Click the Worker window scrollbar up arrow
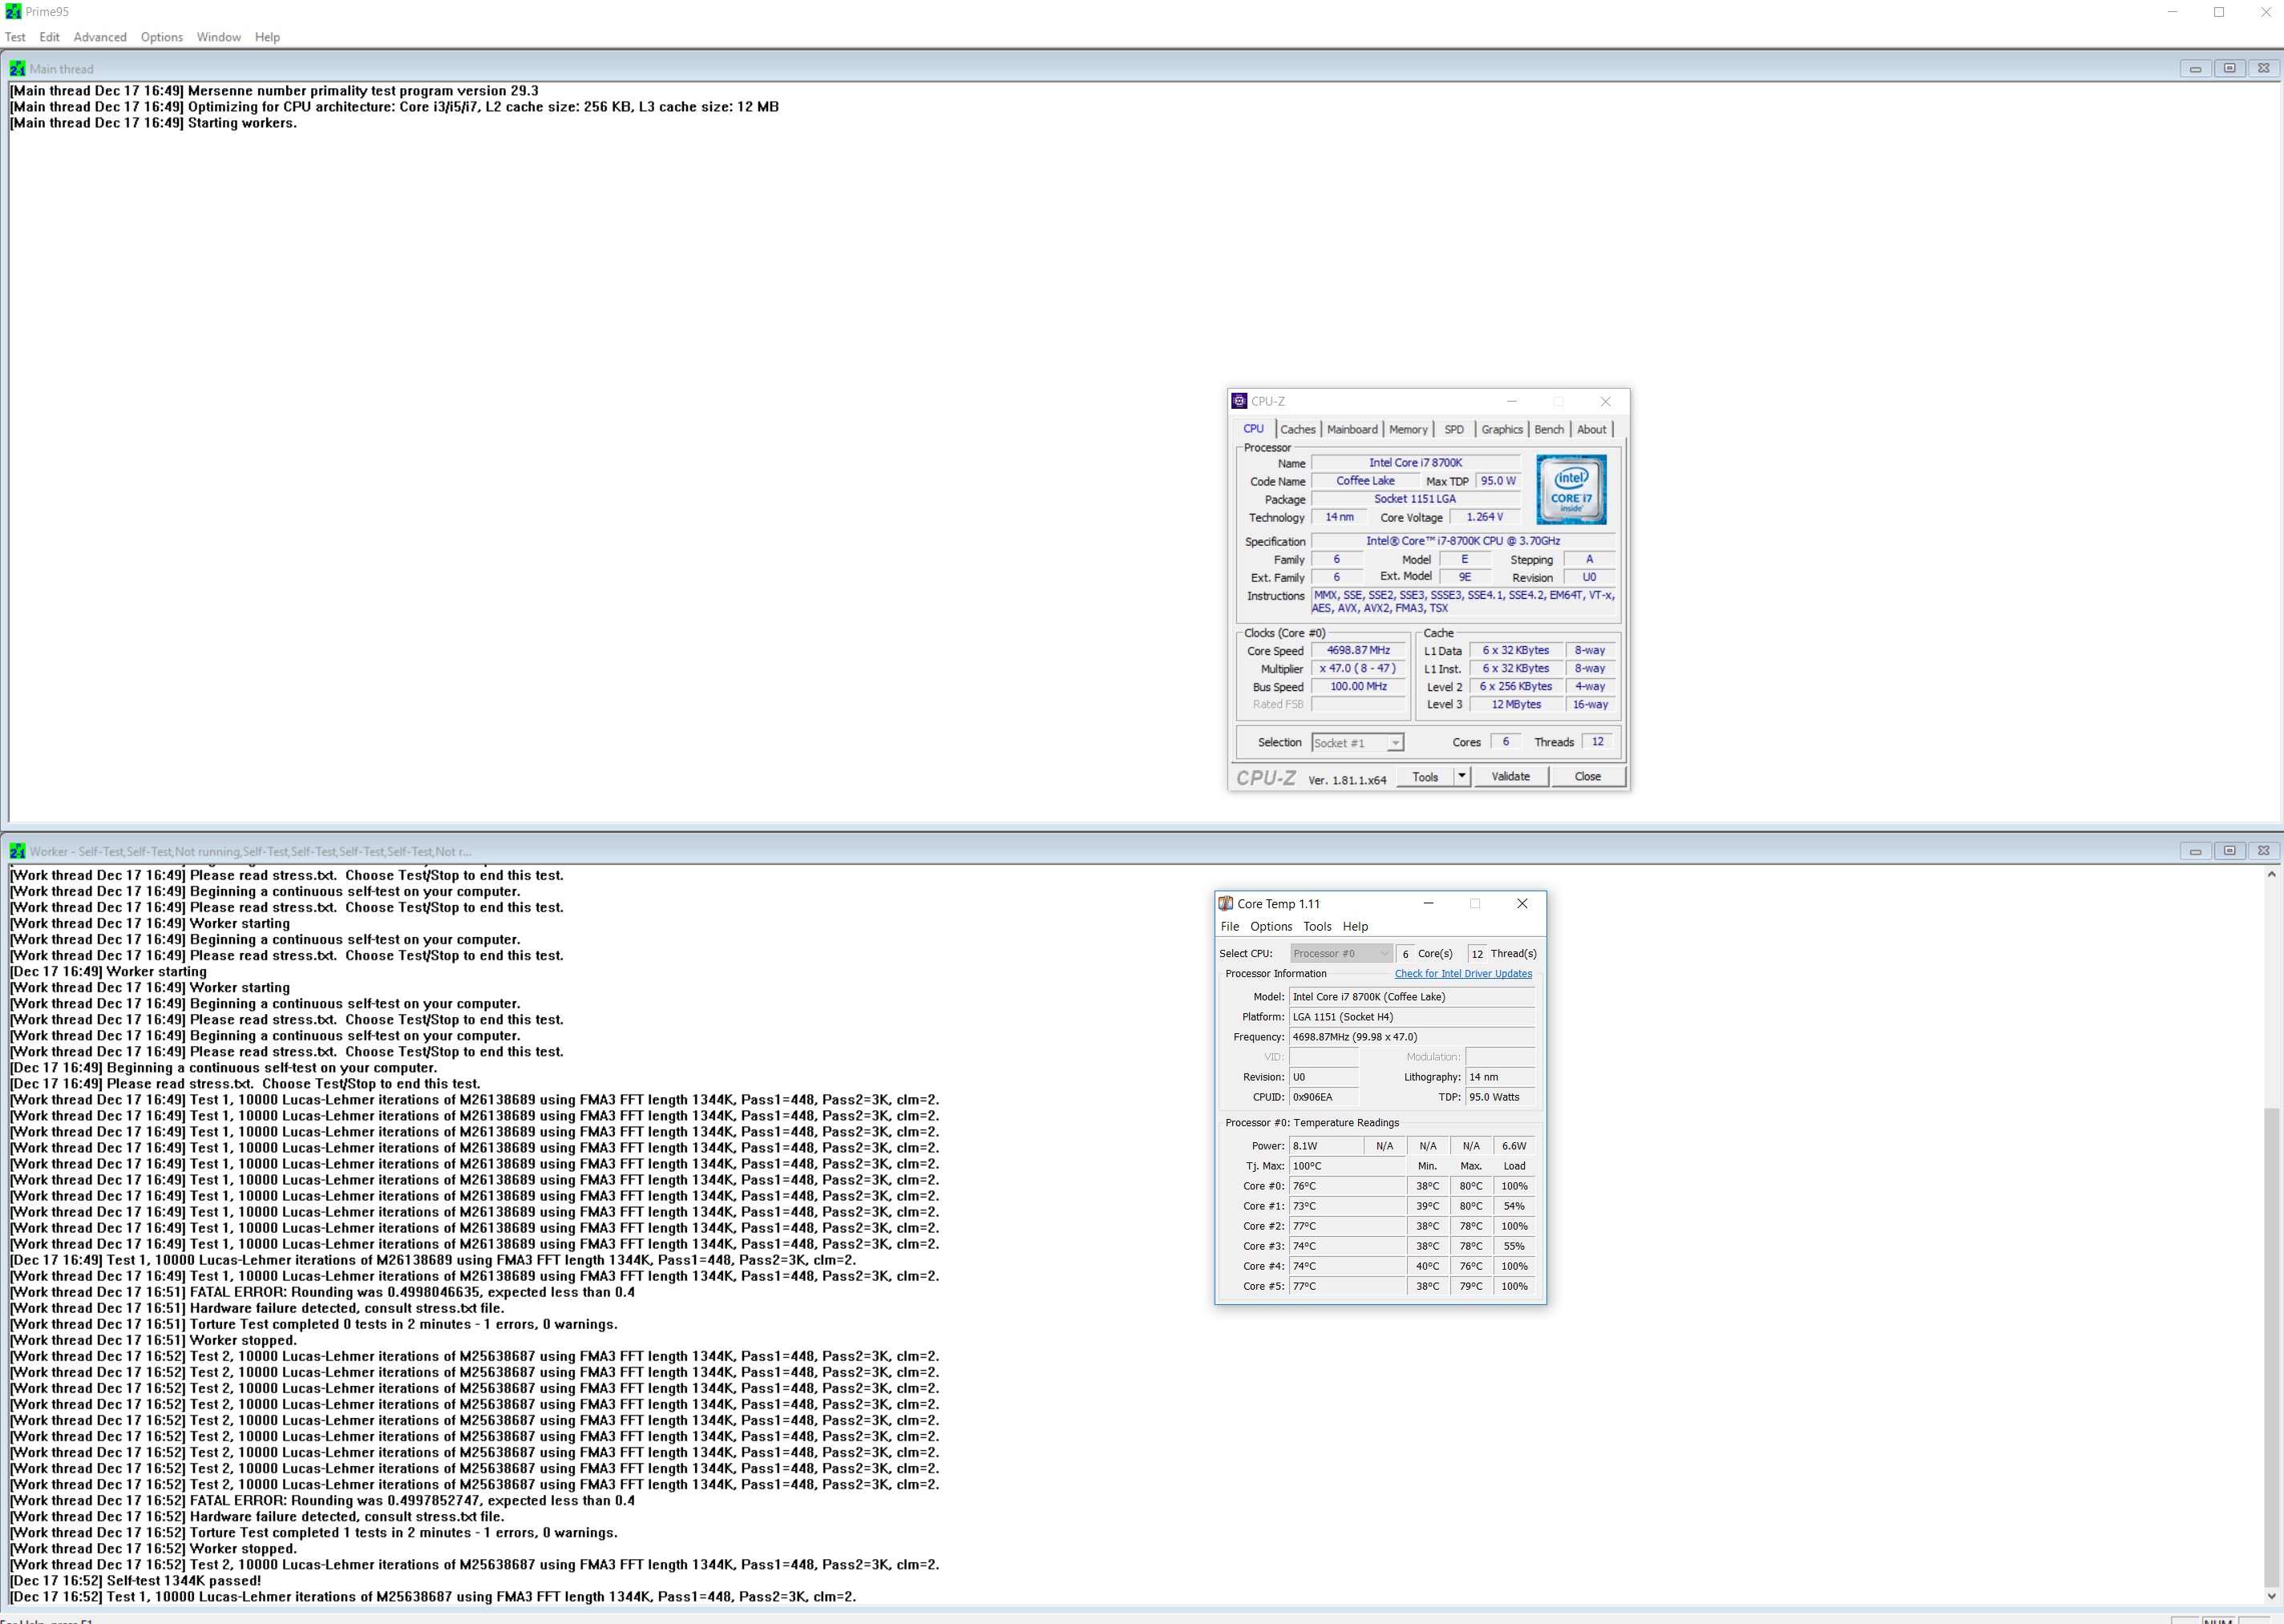Screen dimensions: 2284x1624 click(x=2271, y=874)
